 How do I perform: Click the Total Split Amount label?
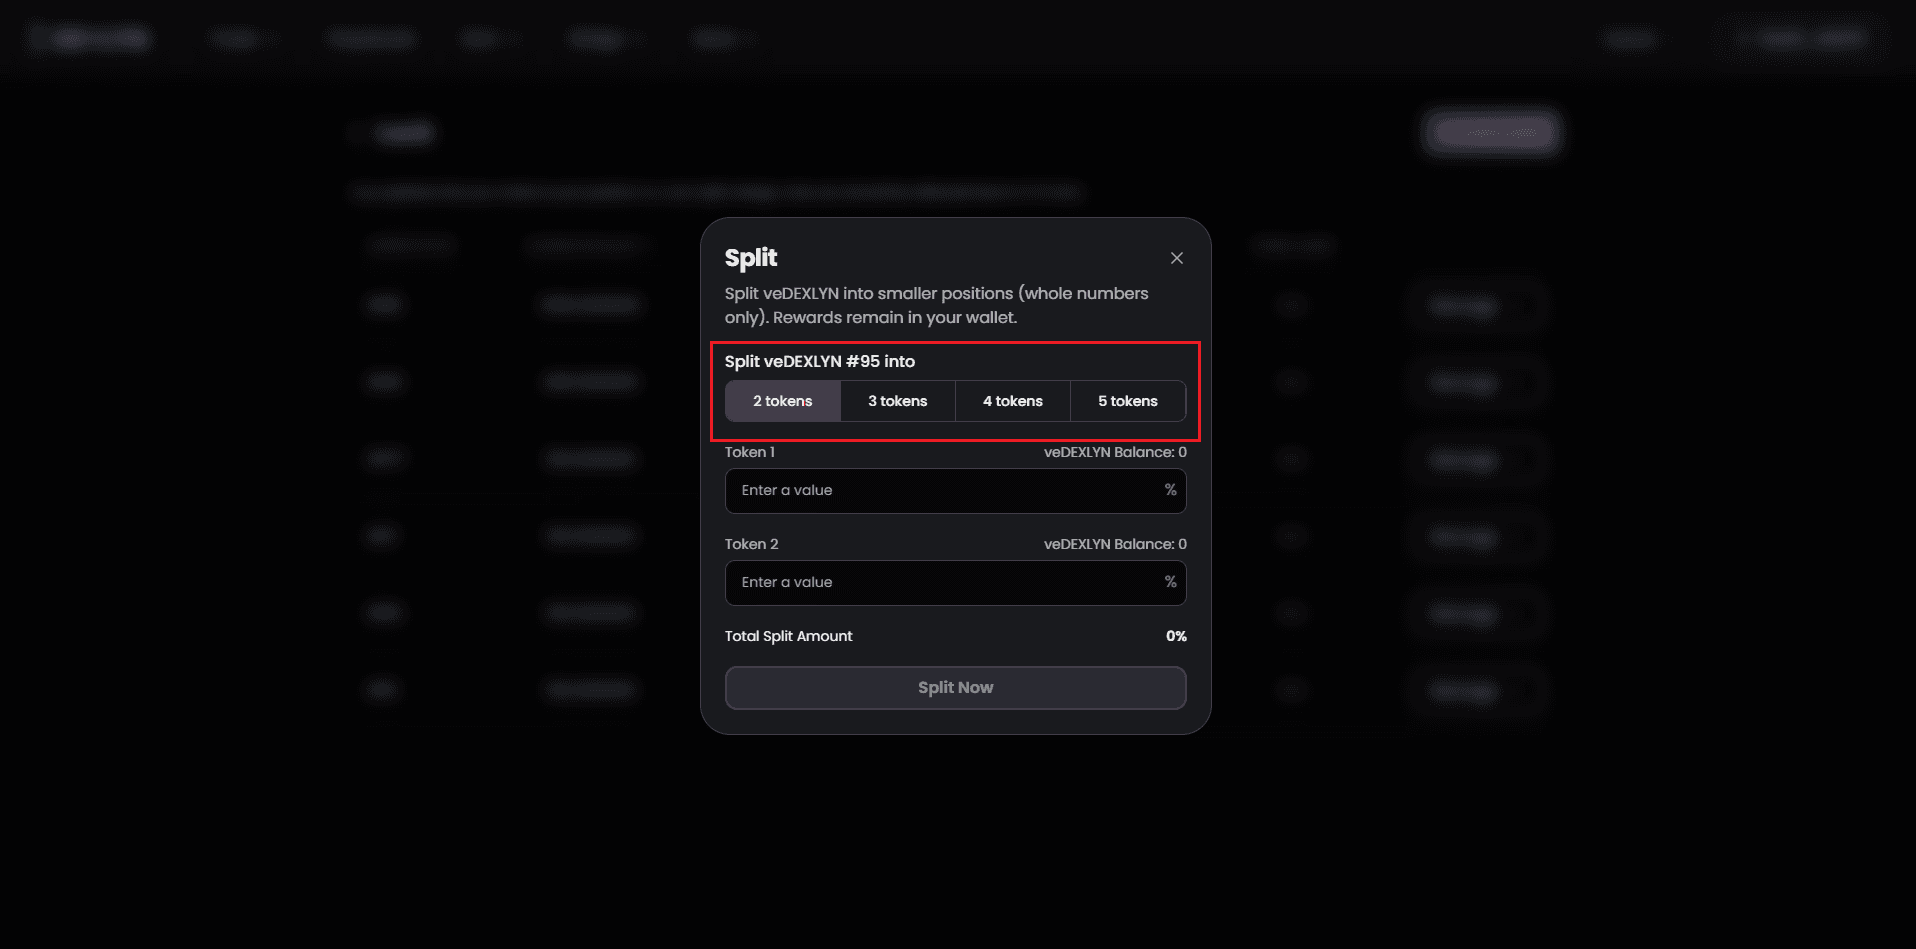click(788, 636)
